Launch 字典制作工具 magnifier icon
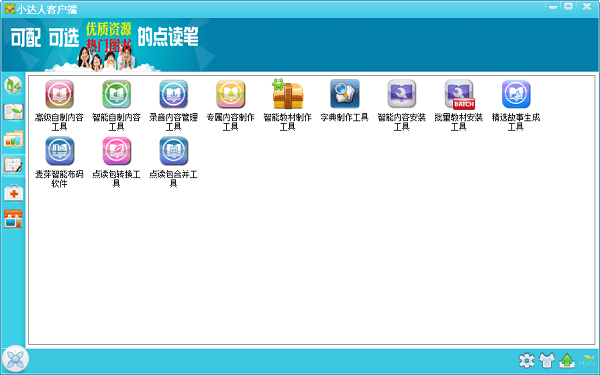600x375 pixels. click(x=344, y=94)
